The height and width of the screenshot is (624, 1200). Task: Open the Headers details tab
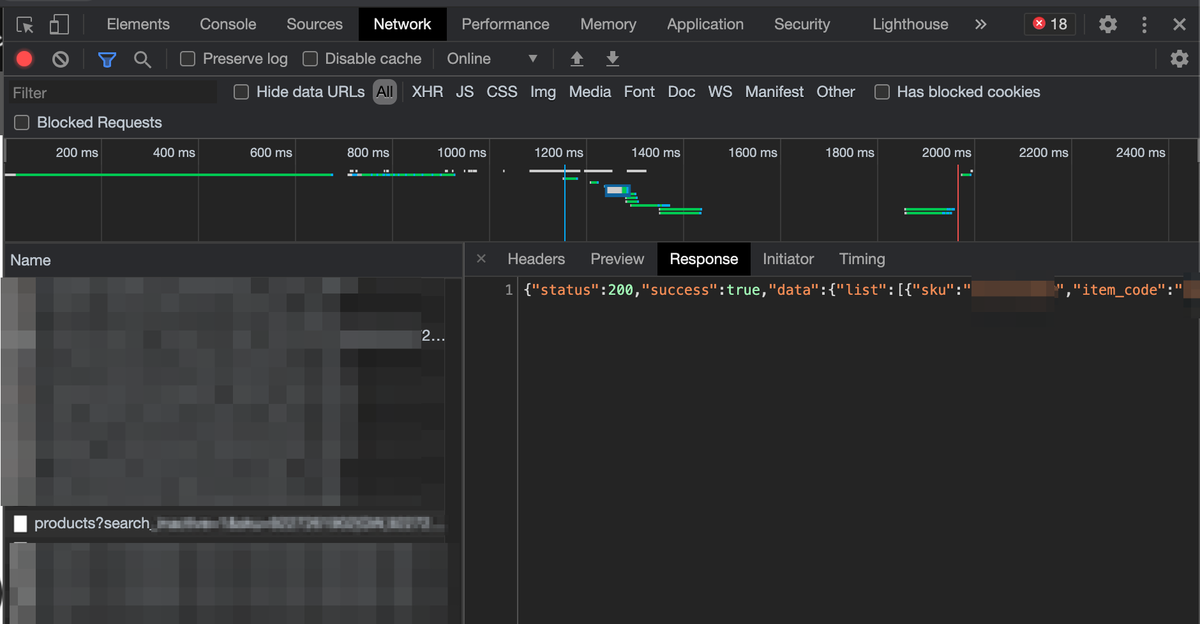536,259
